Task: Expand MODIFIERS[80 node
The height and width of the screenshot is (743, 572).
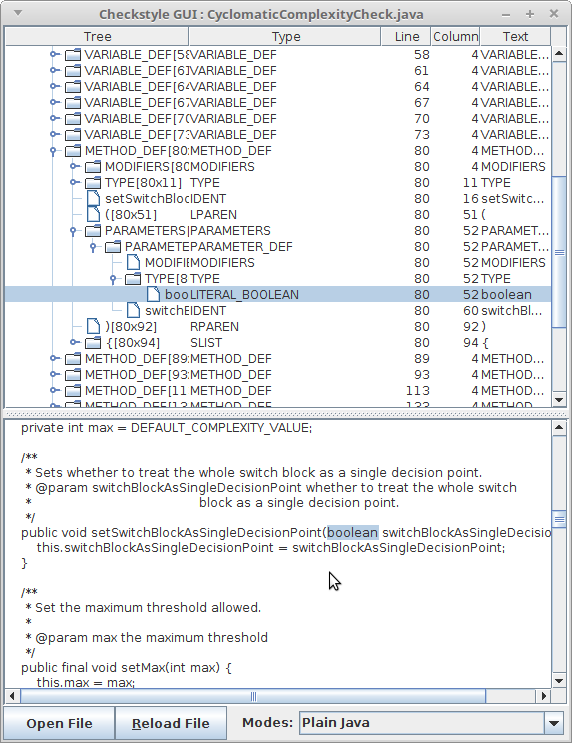Action: 74,167
